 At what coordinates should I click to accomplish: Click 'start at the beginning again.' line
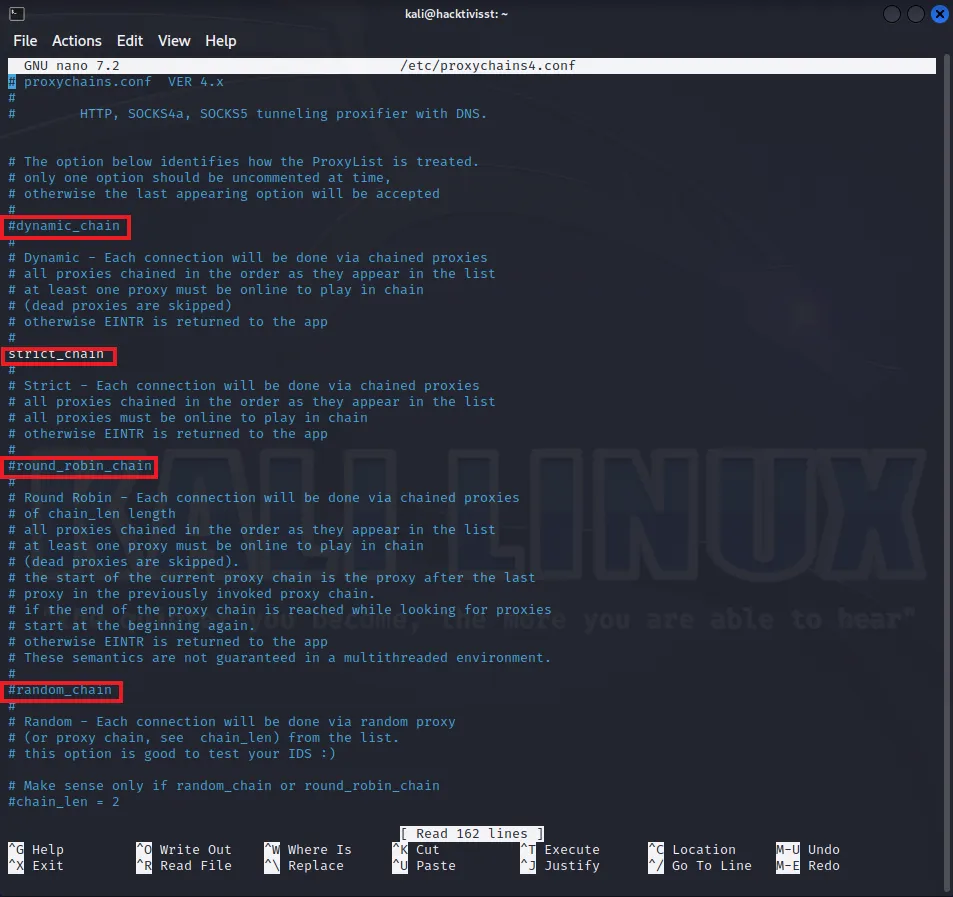[x=131, y=626]
